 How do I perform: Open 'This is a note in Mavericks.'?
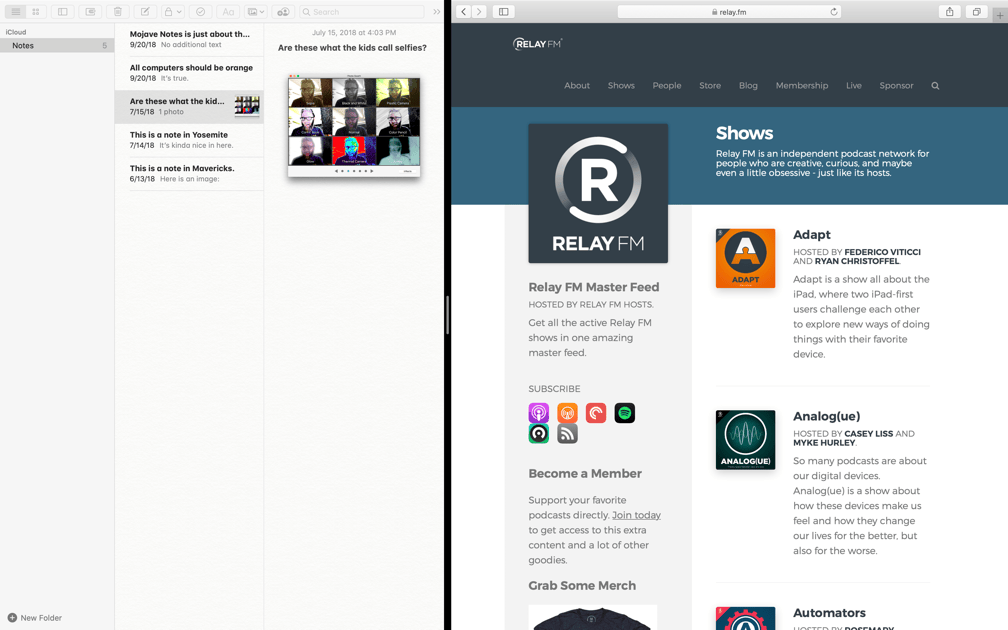[x=189, y=174]
